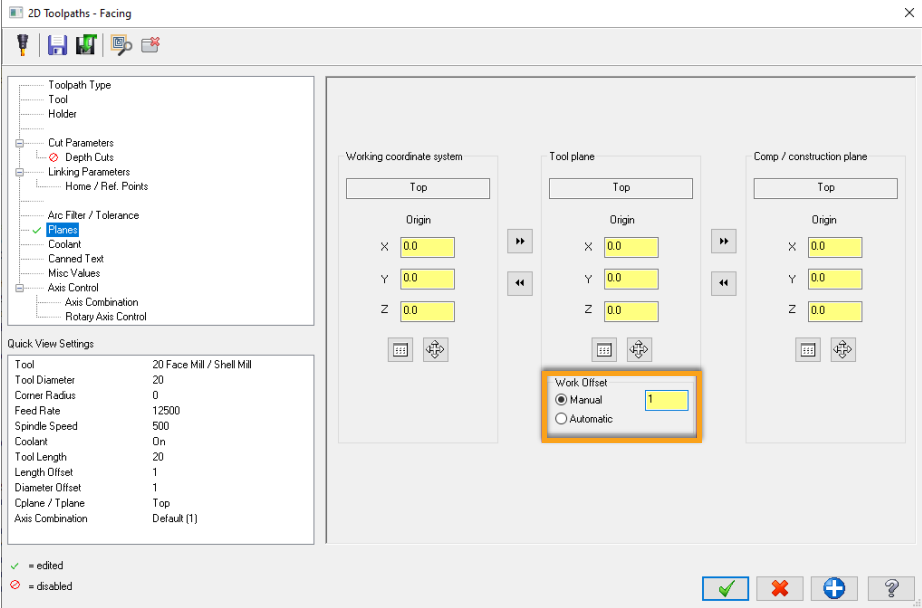Save the toolpath parameters using the diskette icon
Screen dimensions: 922x608
click(x=56, y=44)
